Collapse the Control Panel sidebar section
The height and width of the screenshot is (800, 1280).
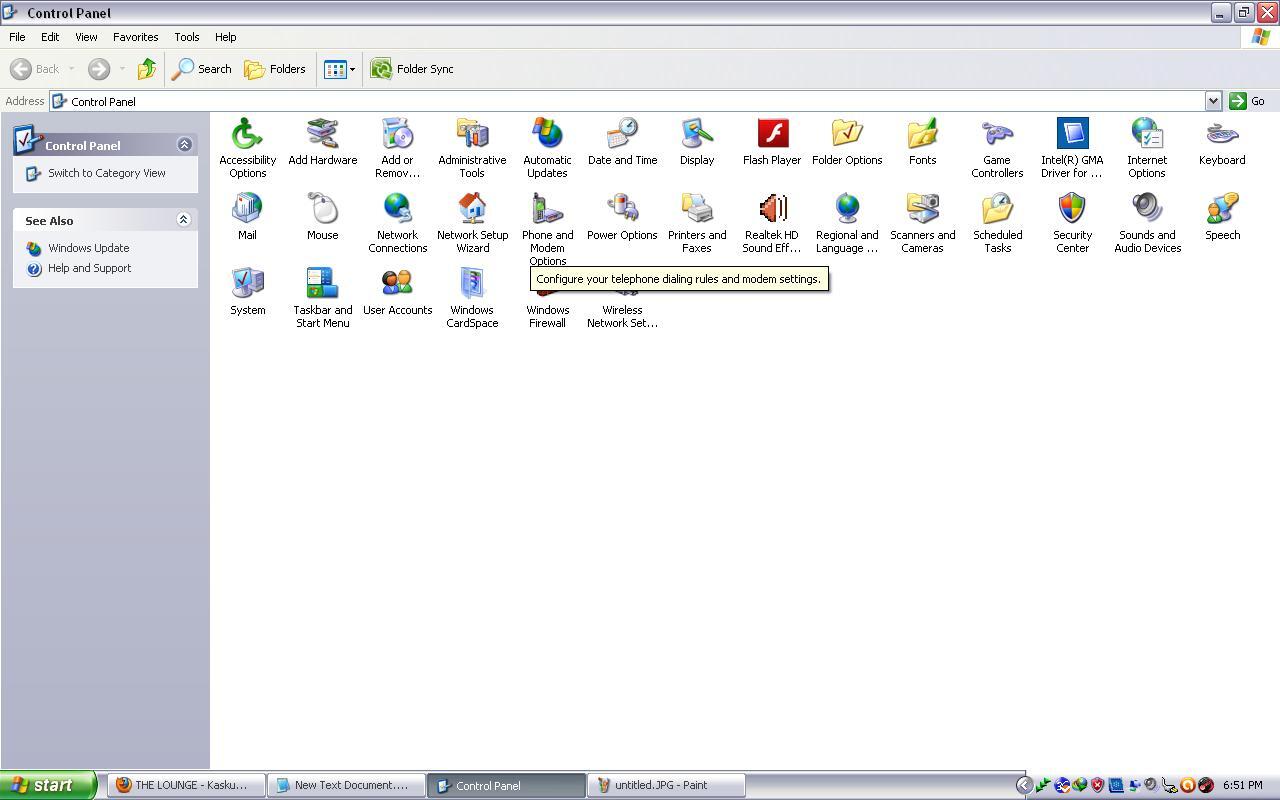(x=184, y=145)
